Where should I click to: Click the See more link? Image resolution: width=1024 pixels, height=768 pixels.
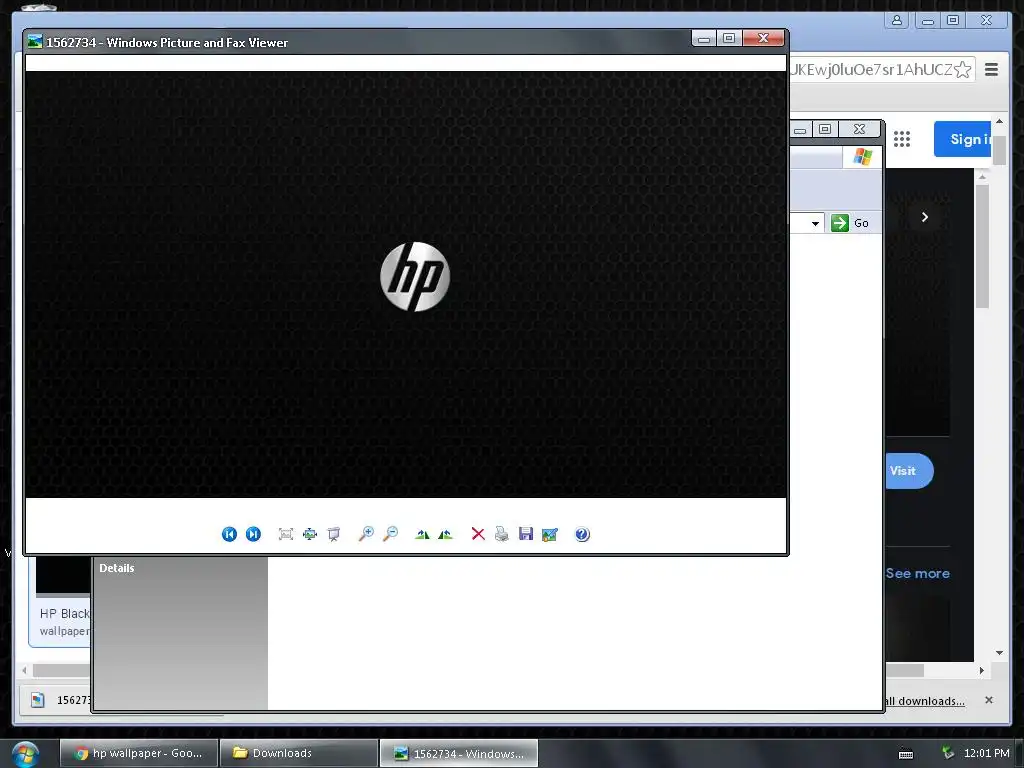coord(918,573)
